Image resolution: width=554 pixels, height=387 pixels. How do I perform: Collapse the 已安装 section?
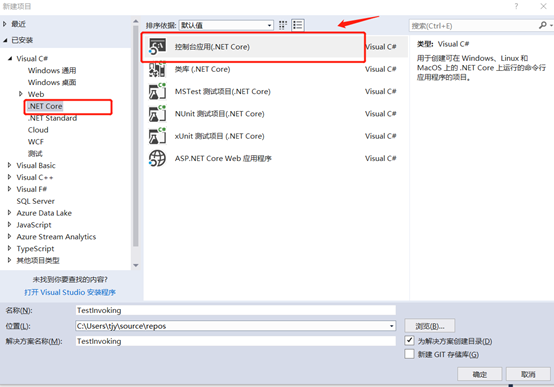point(5,40)
